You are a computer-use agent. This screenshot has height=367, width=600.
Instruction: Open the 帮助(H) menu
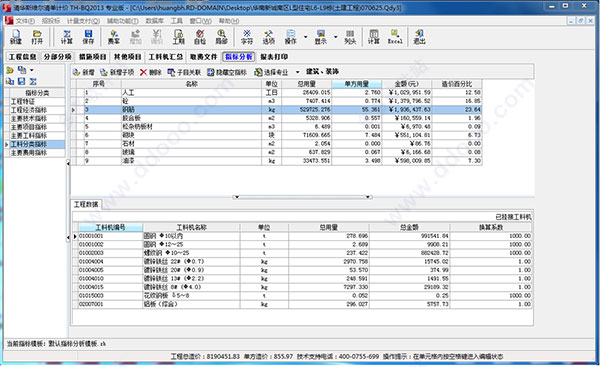229,21
